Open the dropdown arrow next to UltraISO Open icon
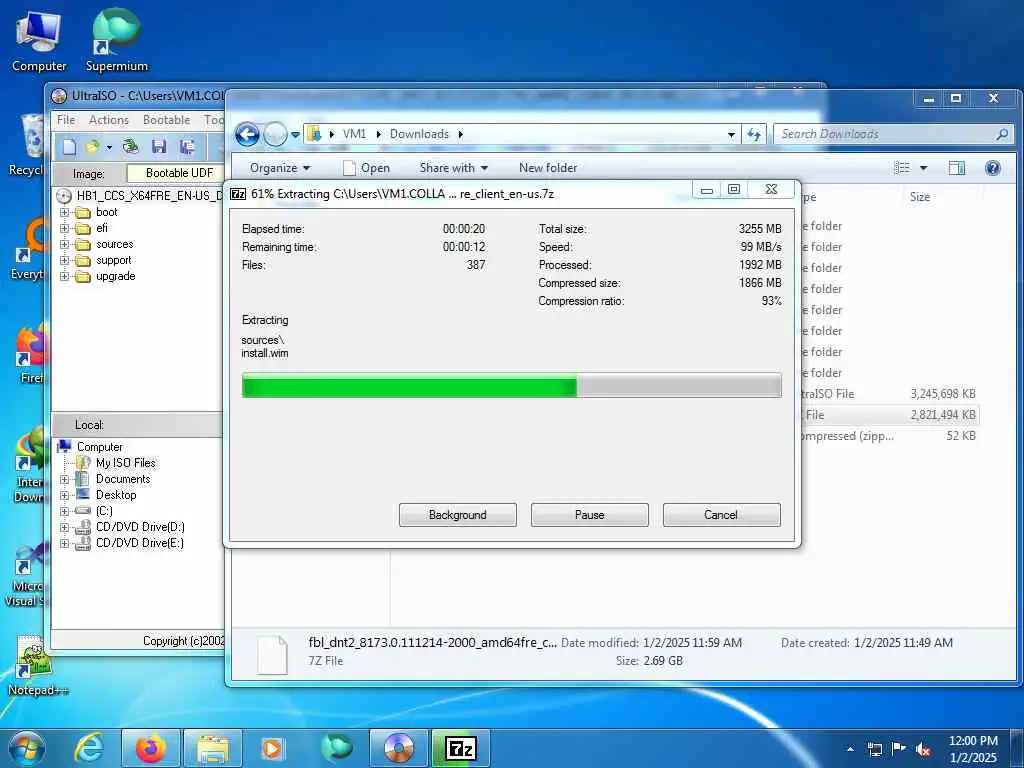This screenshot has width=1024, height=768. click(109, 148)
